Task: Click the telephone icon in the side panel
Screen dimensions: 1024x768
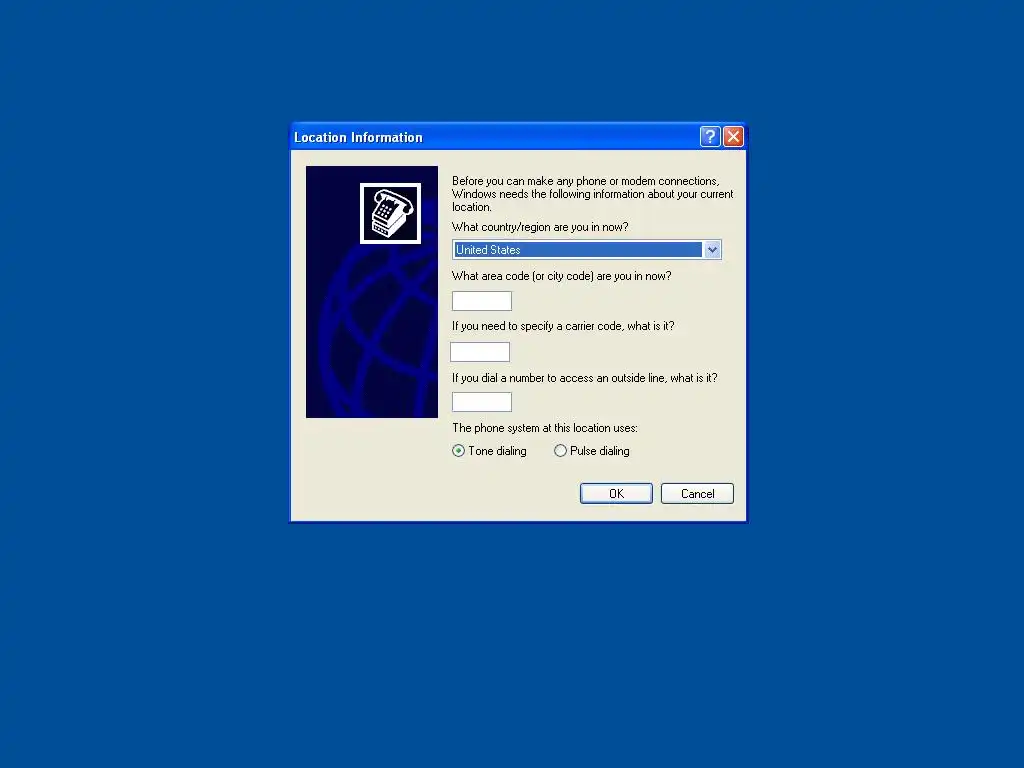Action: click(390, 213)
